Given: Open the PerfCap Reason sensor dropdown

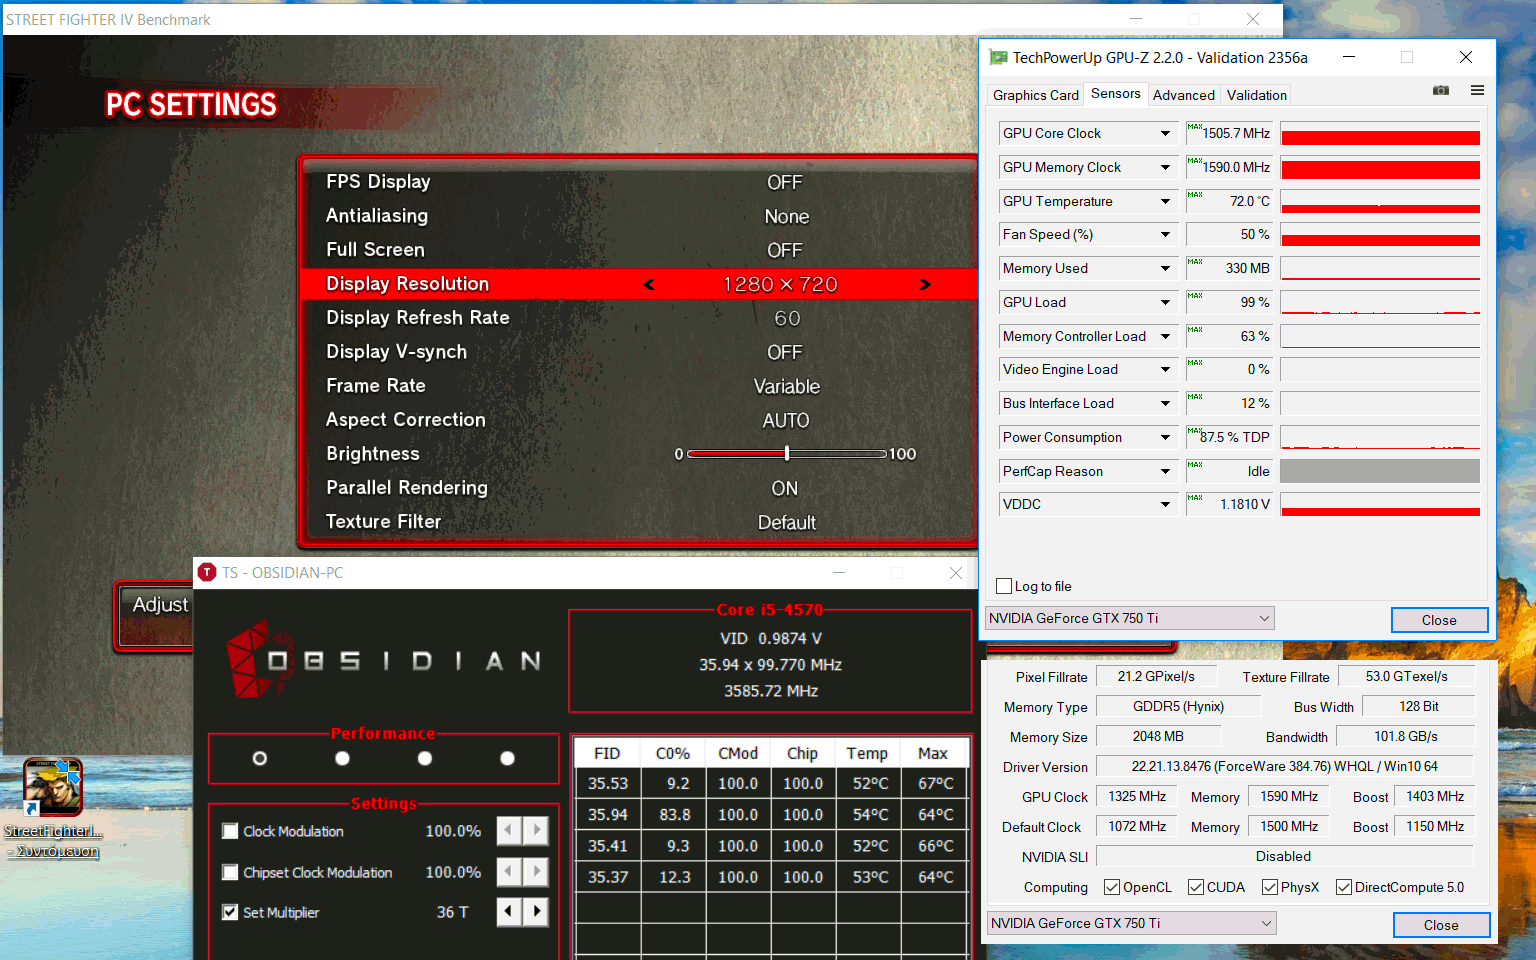Looking at the screenshot, I should pyautogui.click(x=1165, y=472).
